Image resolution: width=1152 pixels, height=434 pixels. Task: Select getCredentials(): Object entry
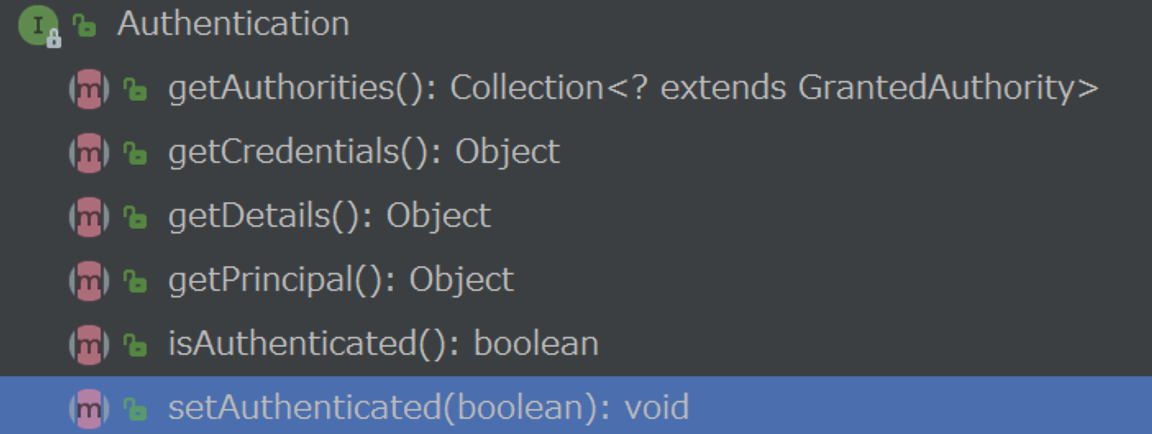[364, 153]
